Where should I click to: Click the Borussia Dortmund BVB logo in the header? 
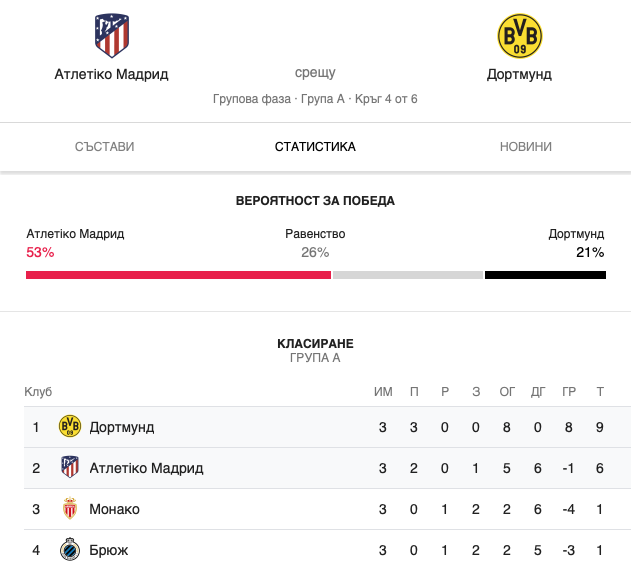click(x=520, y=36)
